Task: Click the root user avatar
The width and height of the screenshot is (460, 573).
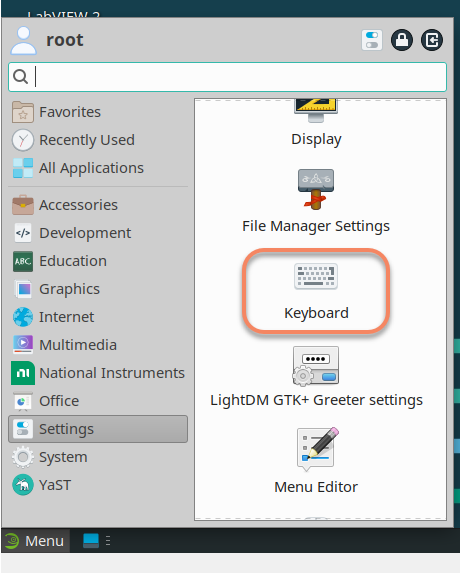Action: 23,40
